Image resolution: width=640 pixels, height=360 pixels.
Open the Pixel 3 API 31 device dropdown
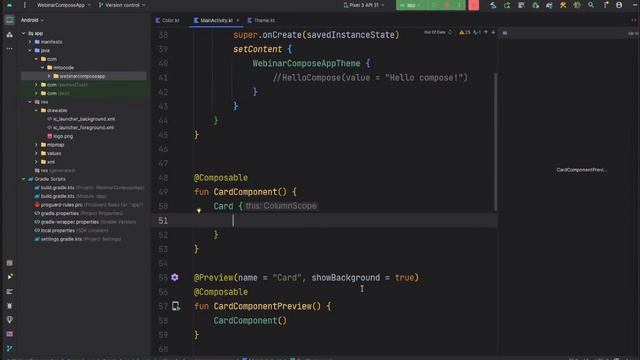click(364, 5)
